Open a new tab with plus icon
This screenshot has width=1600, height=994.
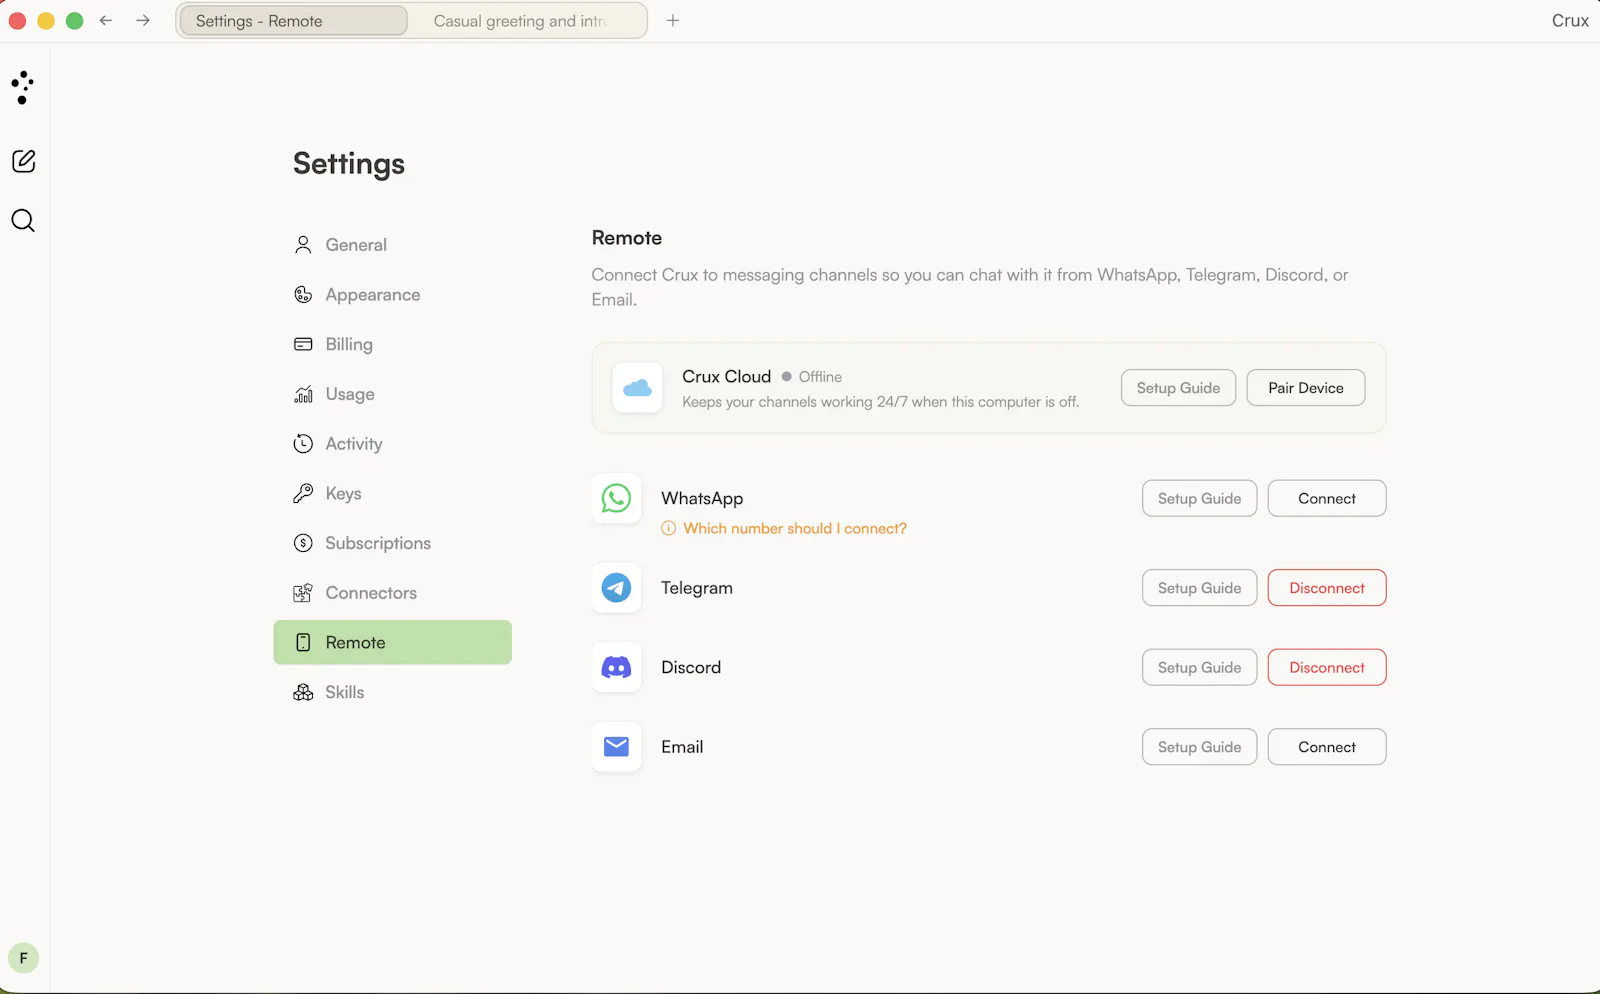click(673, 20)
